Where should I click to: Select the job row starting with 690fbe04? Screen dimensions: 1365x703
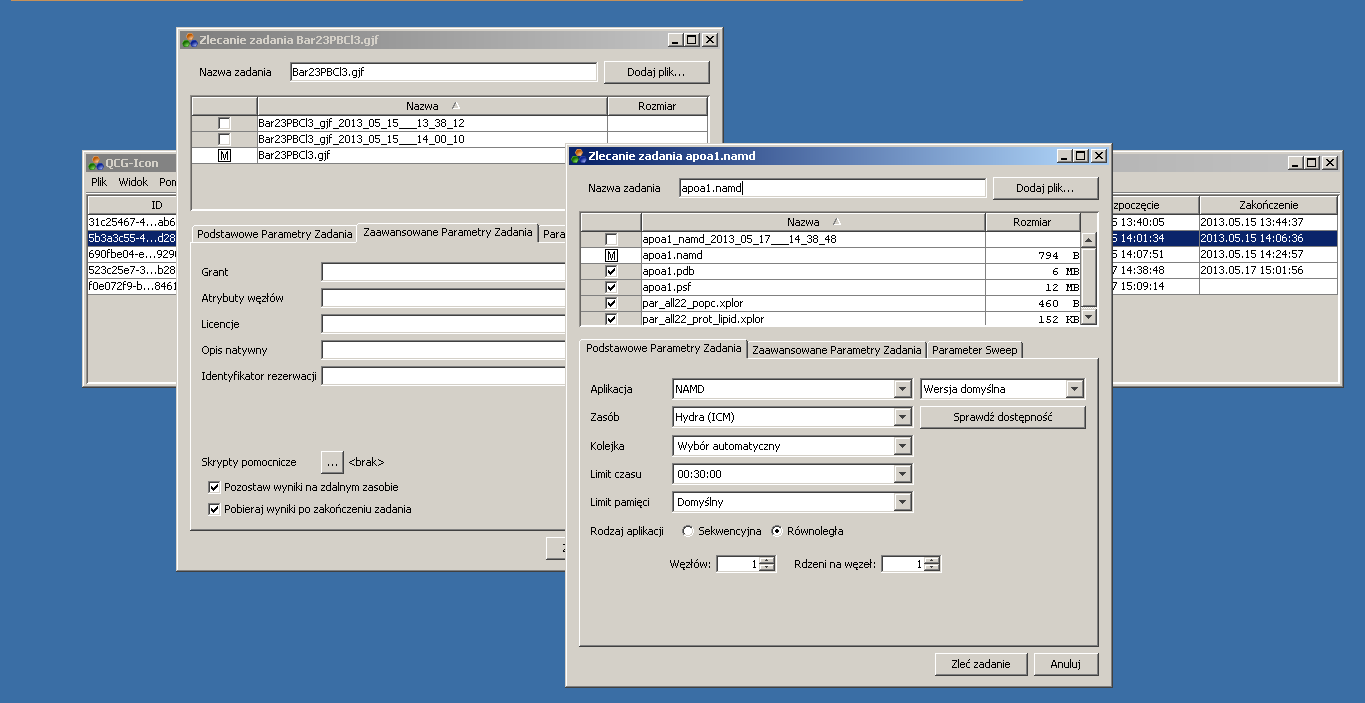(131, 254)
